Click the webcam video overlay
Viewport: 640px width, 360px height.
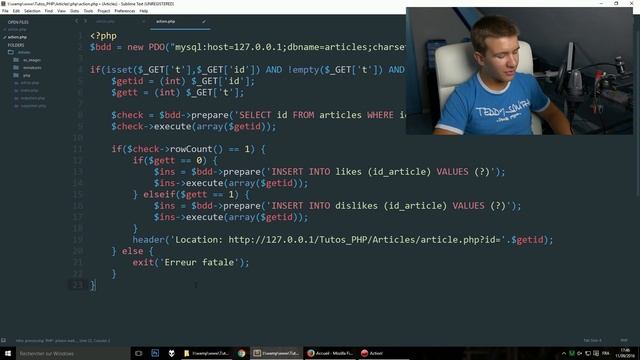519,71
